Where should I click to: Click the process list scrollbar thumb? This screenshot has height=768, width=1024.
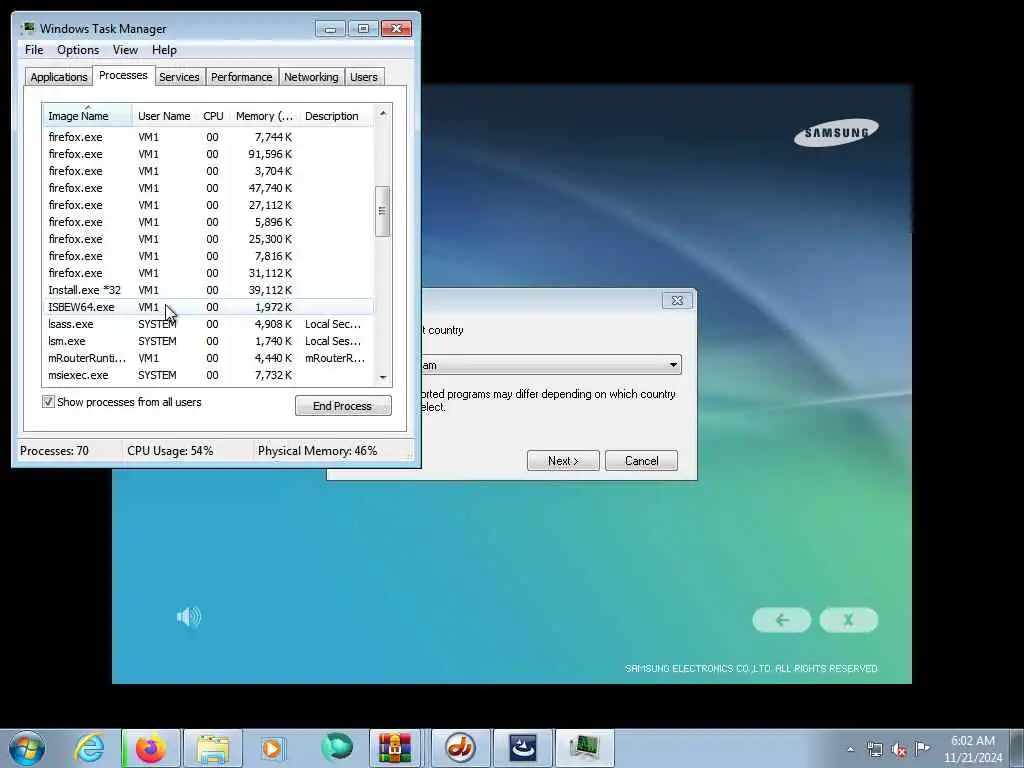click(383, 211)
